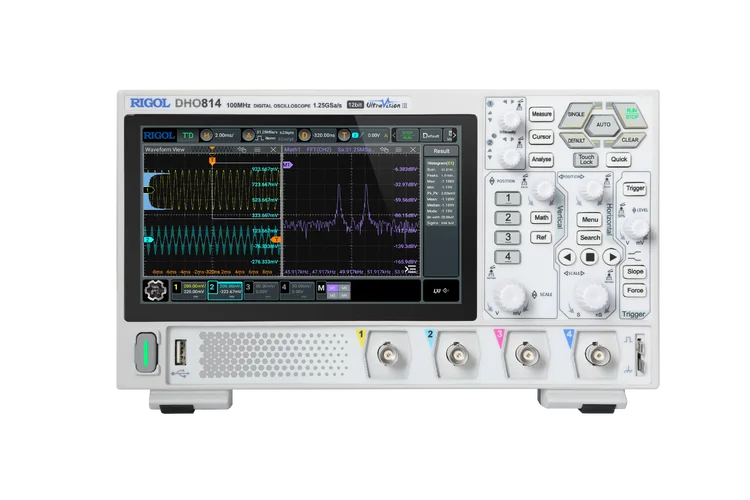Tap the Waveform View touch-gesture icon
The width and height of the screenshot is (750, 500).
pyautogui.click(x=242, y=150)
